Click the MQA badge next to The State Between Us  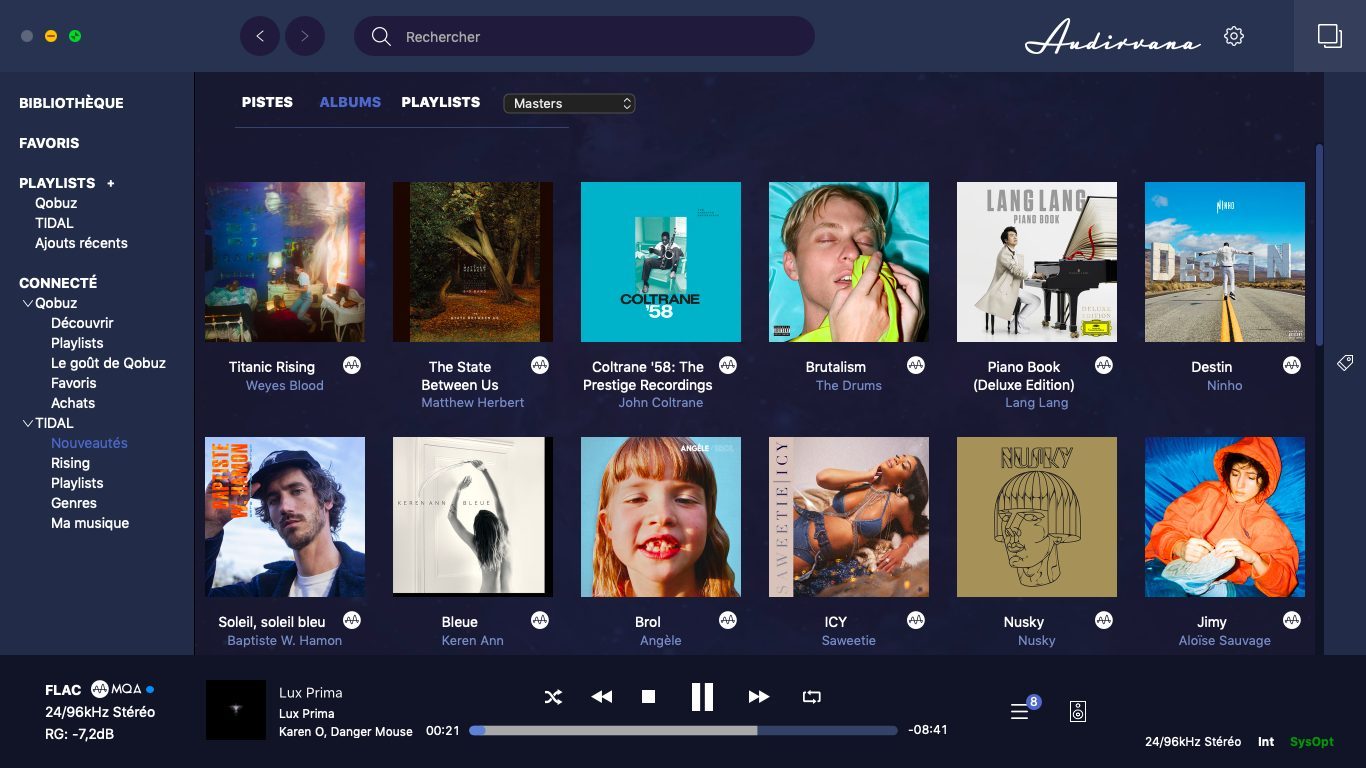[x=540, y=365]
